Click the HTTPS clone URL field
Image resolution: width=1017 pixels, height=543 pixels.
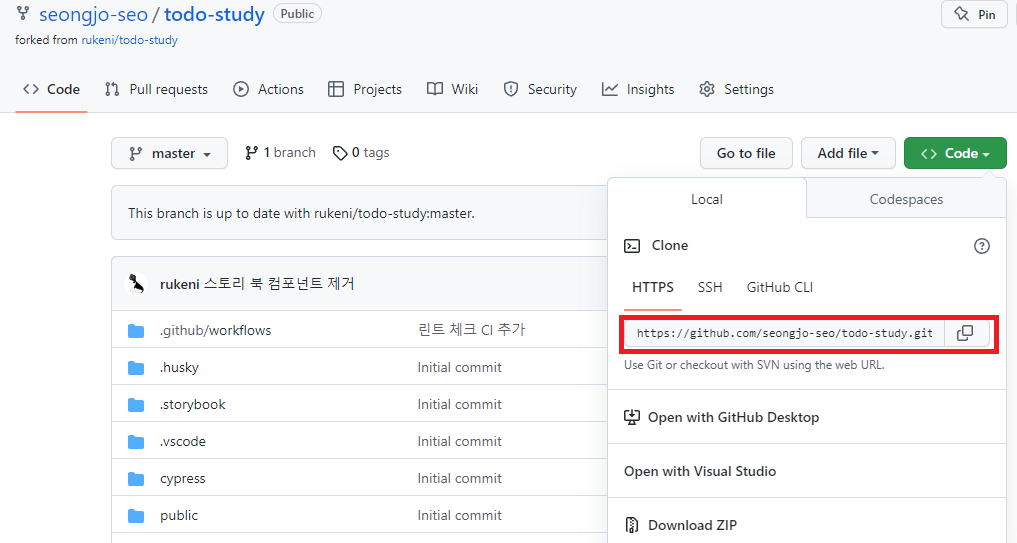tap(785, 333)
